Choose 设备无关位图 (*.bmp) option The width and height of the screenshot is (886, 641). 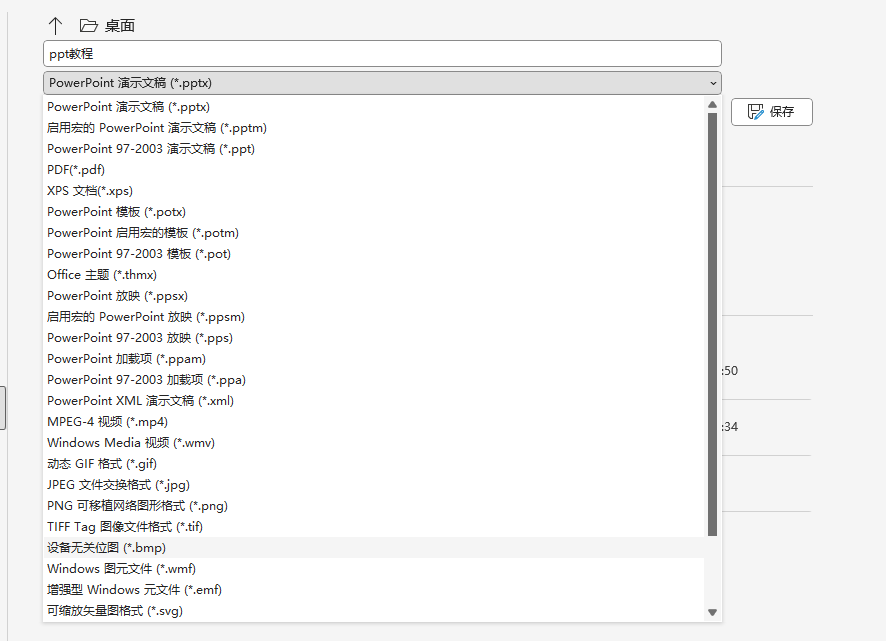click(x=106, y=548)
